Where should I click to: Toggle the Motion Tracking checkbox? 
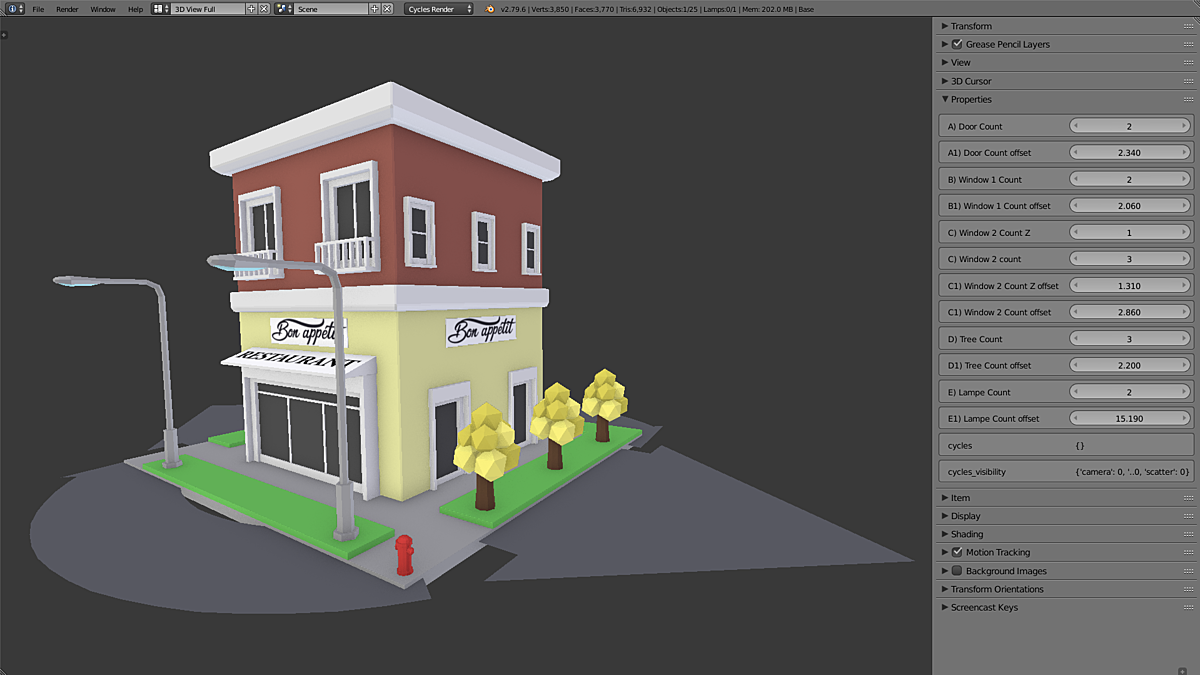pos(957,552)
